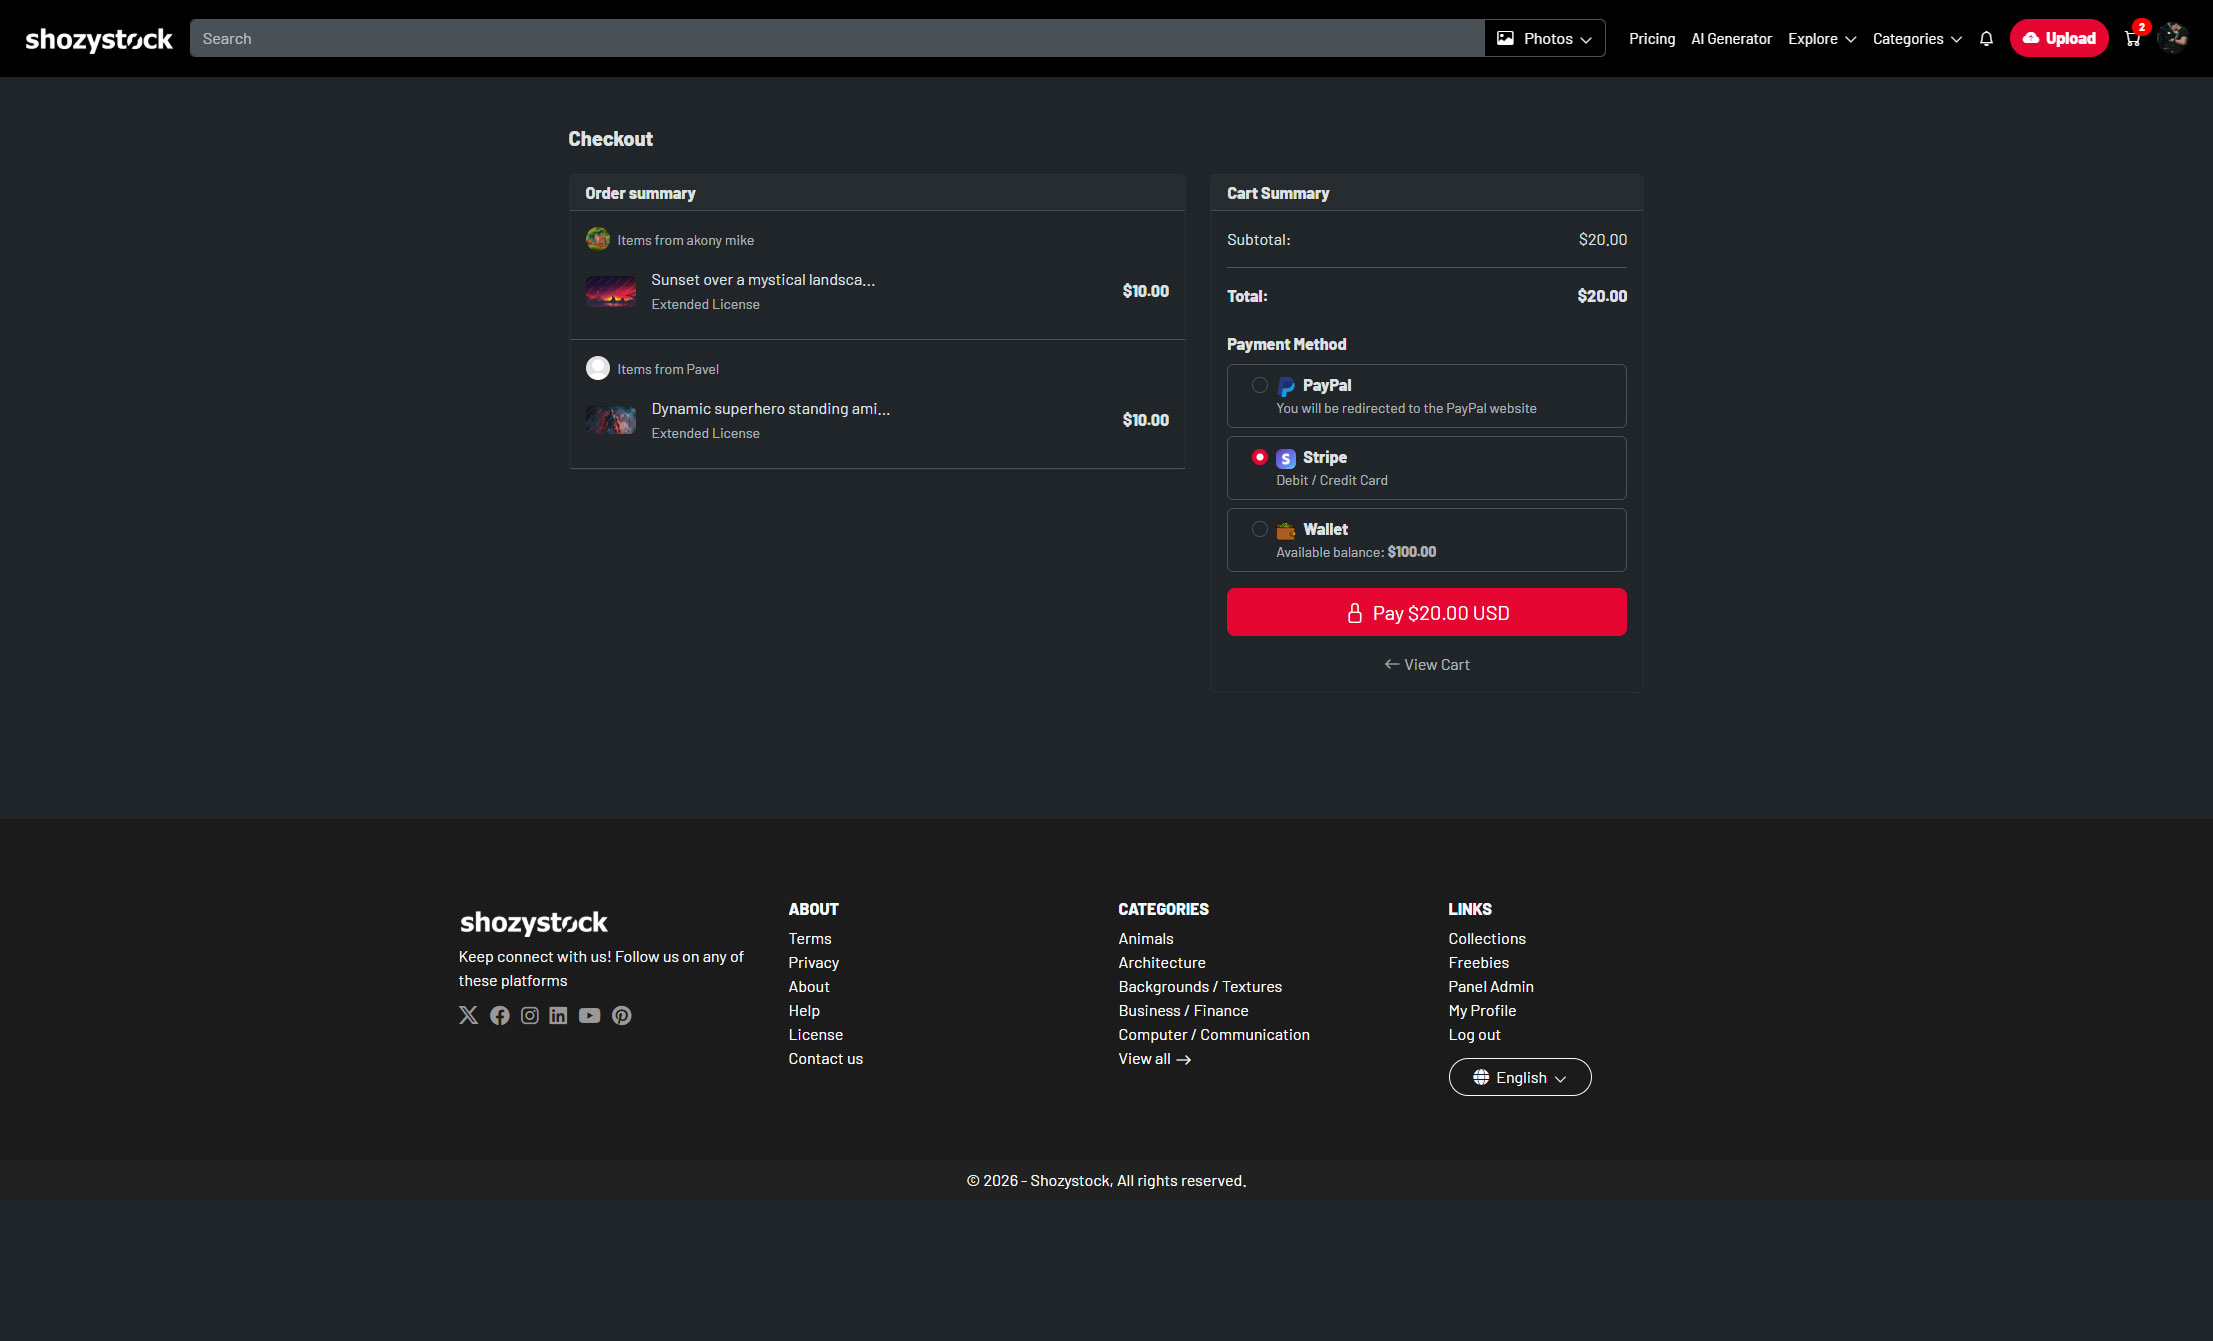Go to the Pricing page
Viewport: 2213px width, 1341px height.
pyautogui.click(x=1651, y=39)
